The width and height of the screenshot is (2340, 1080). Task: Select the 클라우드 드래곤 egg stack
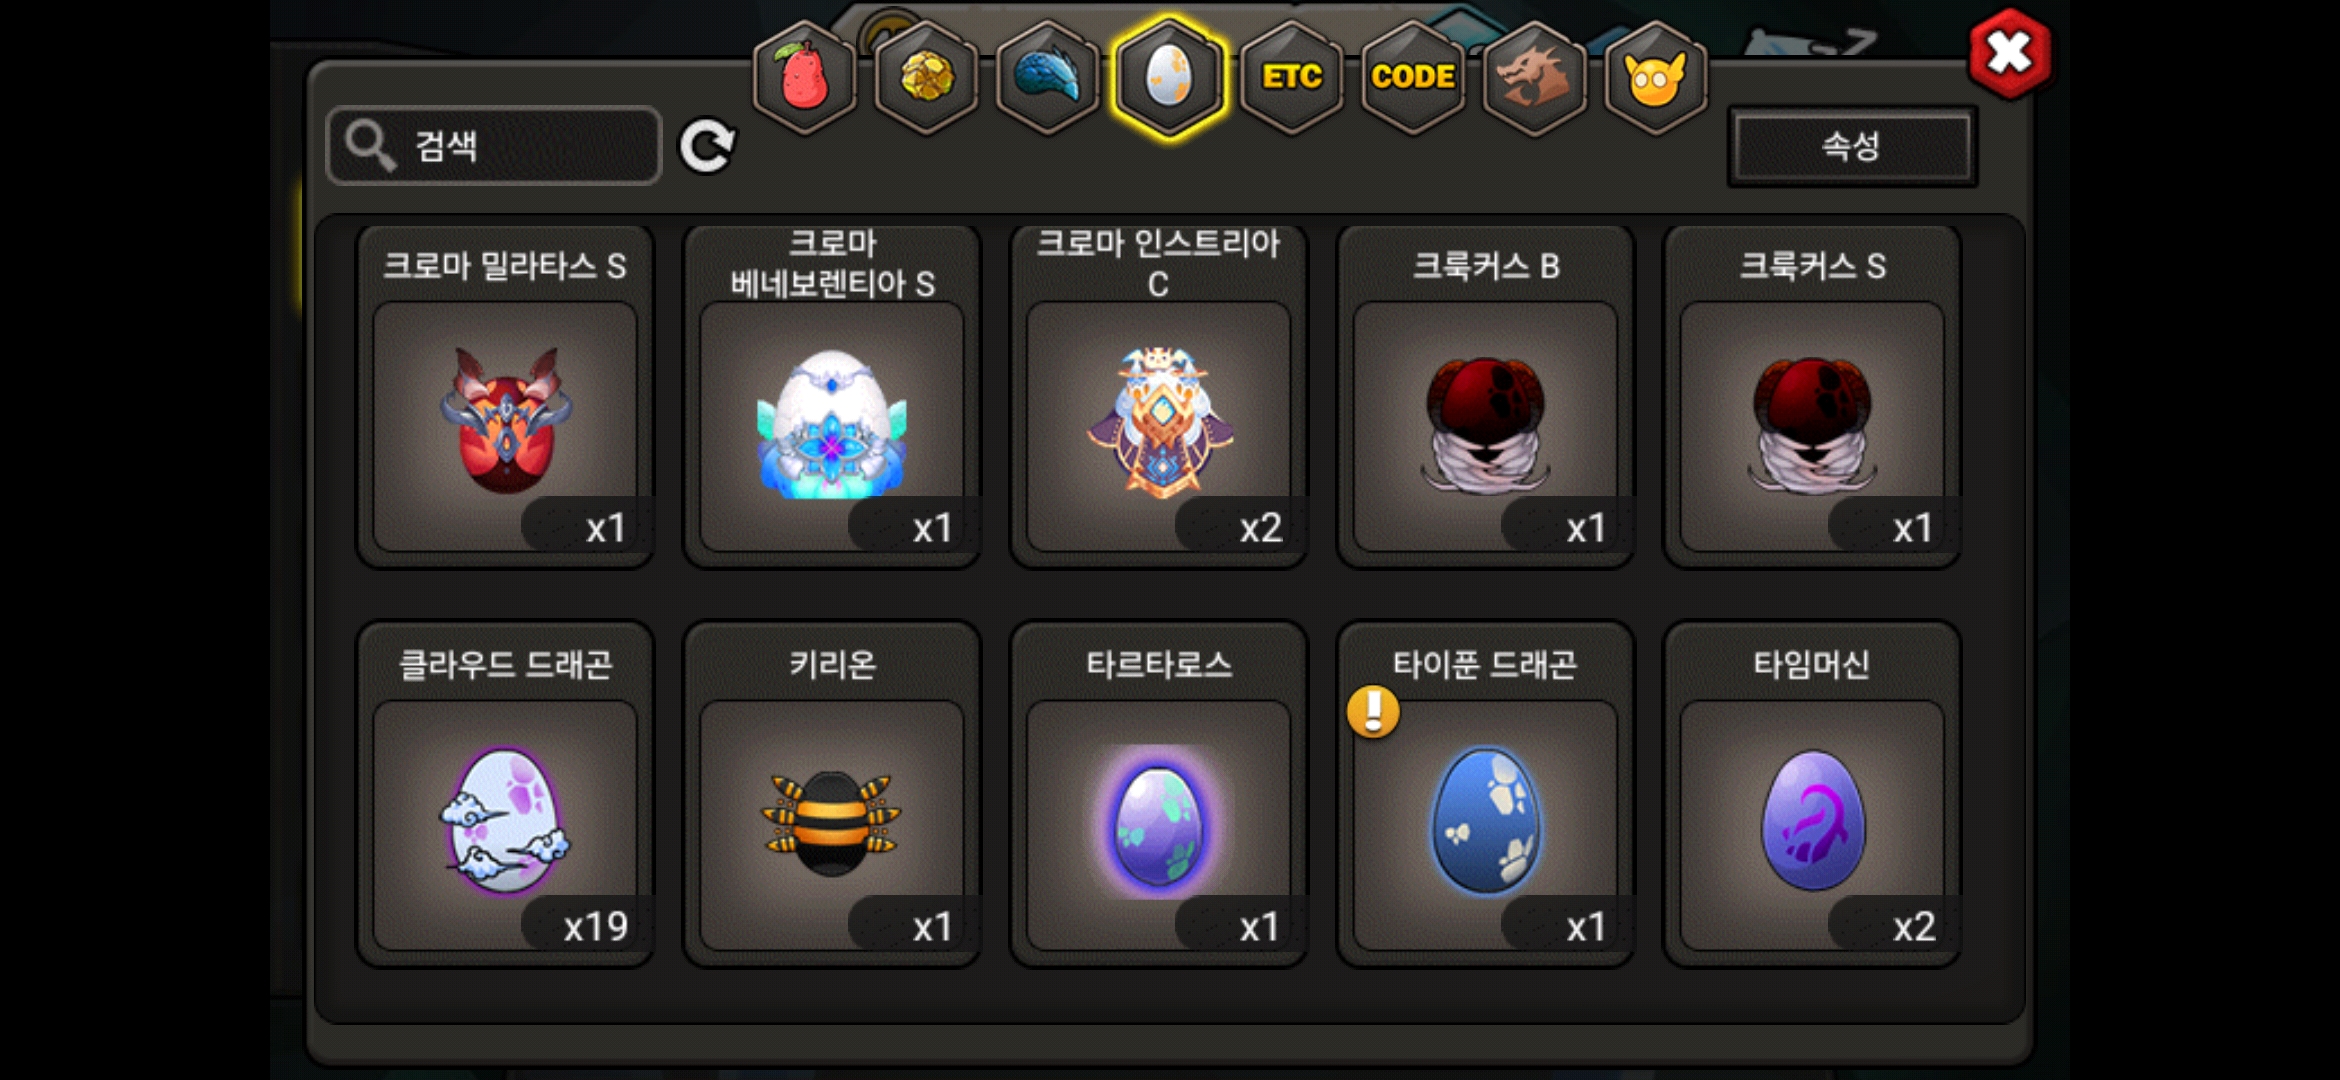pos(505,794)
